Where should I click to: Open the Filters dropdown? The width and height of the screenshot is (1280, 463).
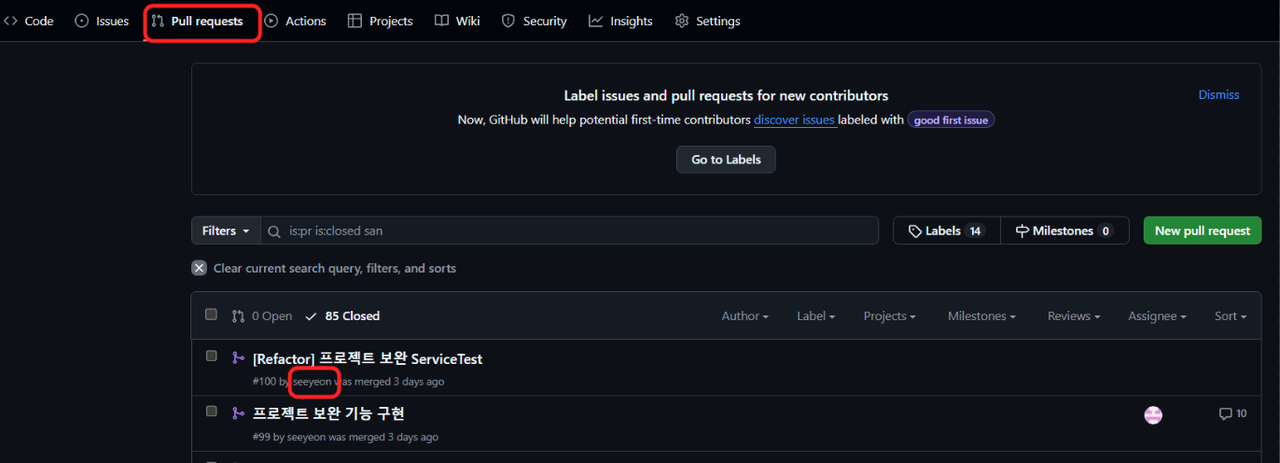point(226,231)
